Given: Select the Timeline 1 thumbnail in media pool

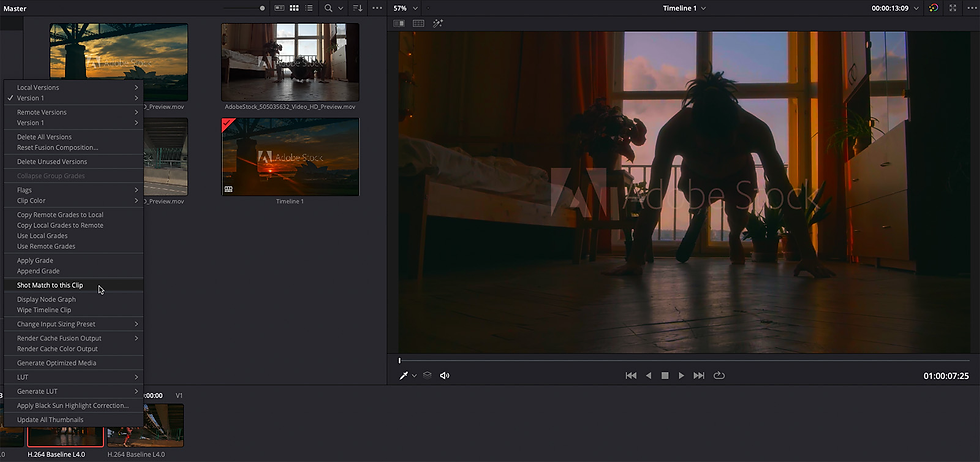Looking at the screenshot, I should pyautogui.click(x=290, y=157).
